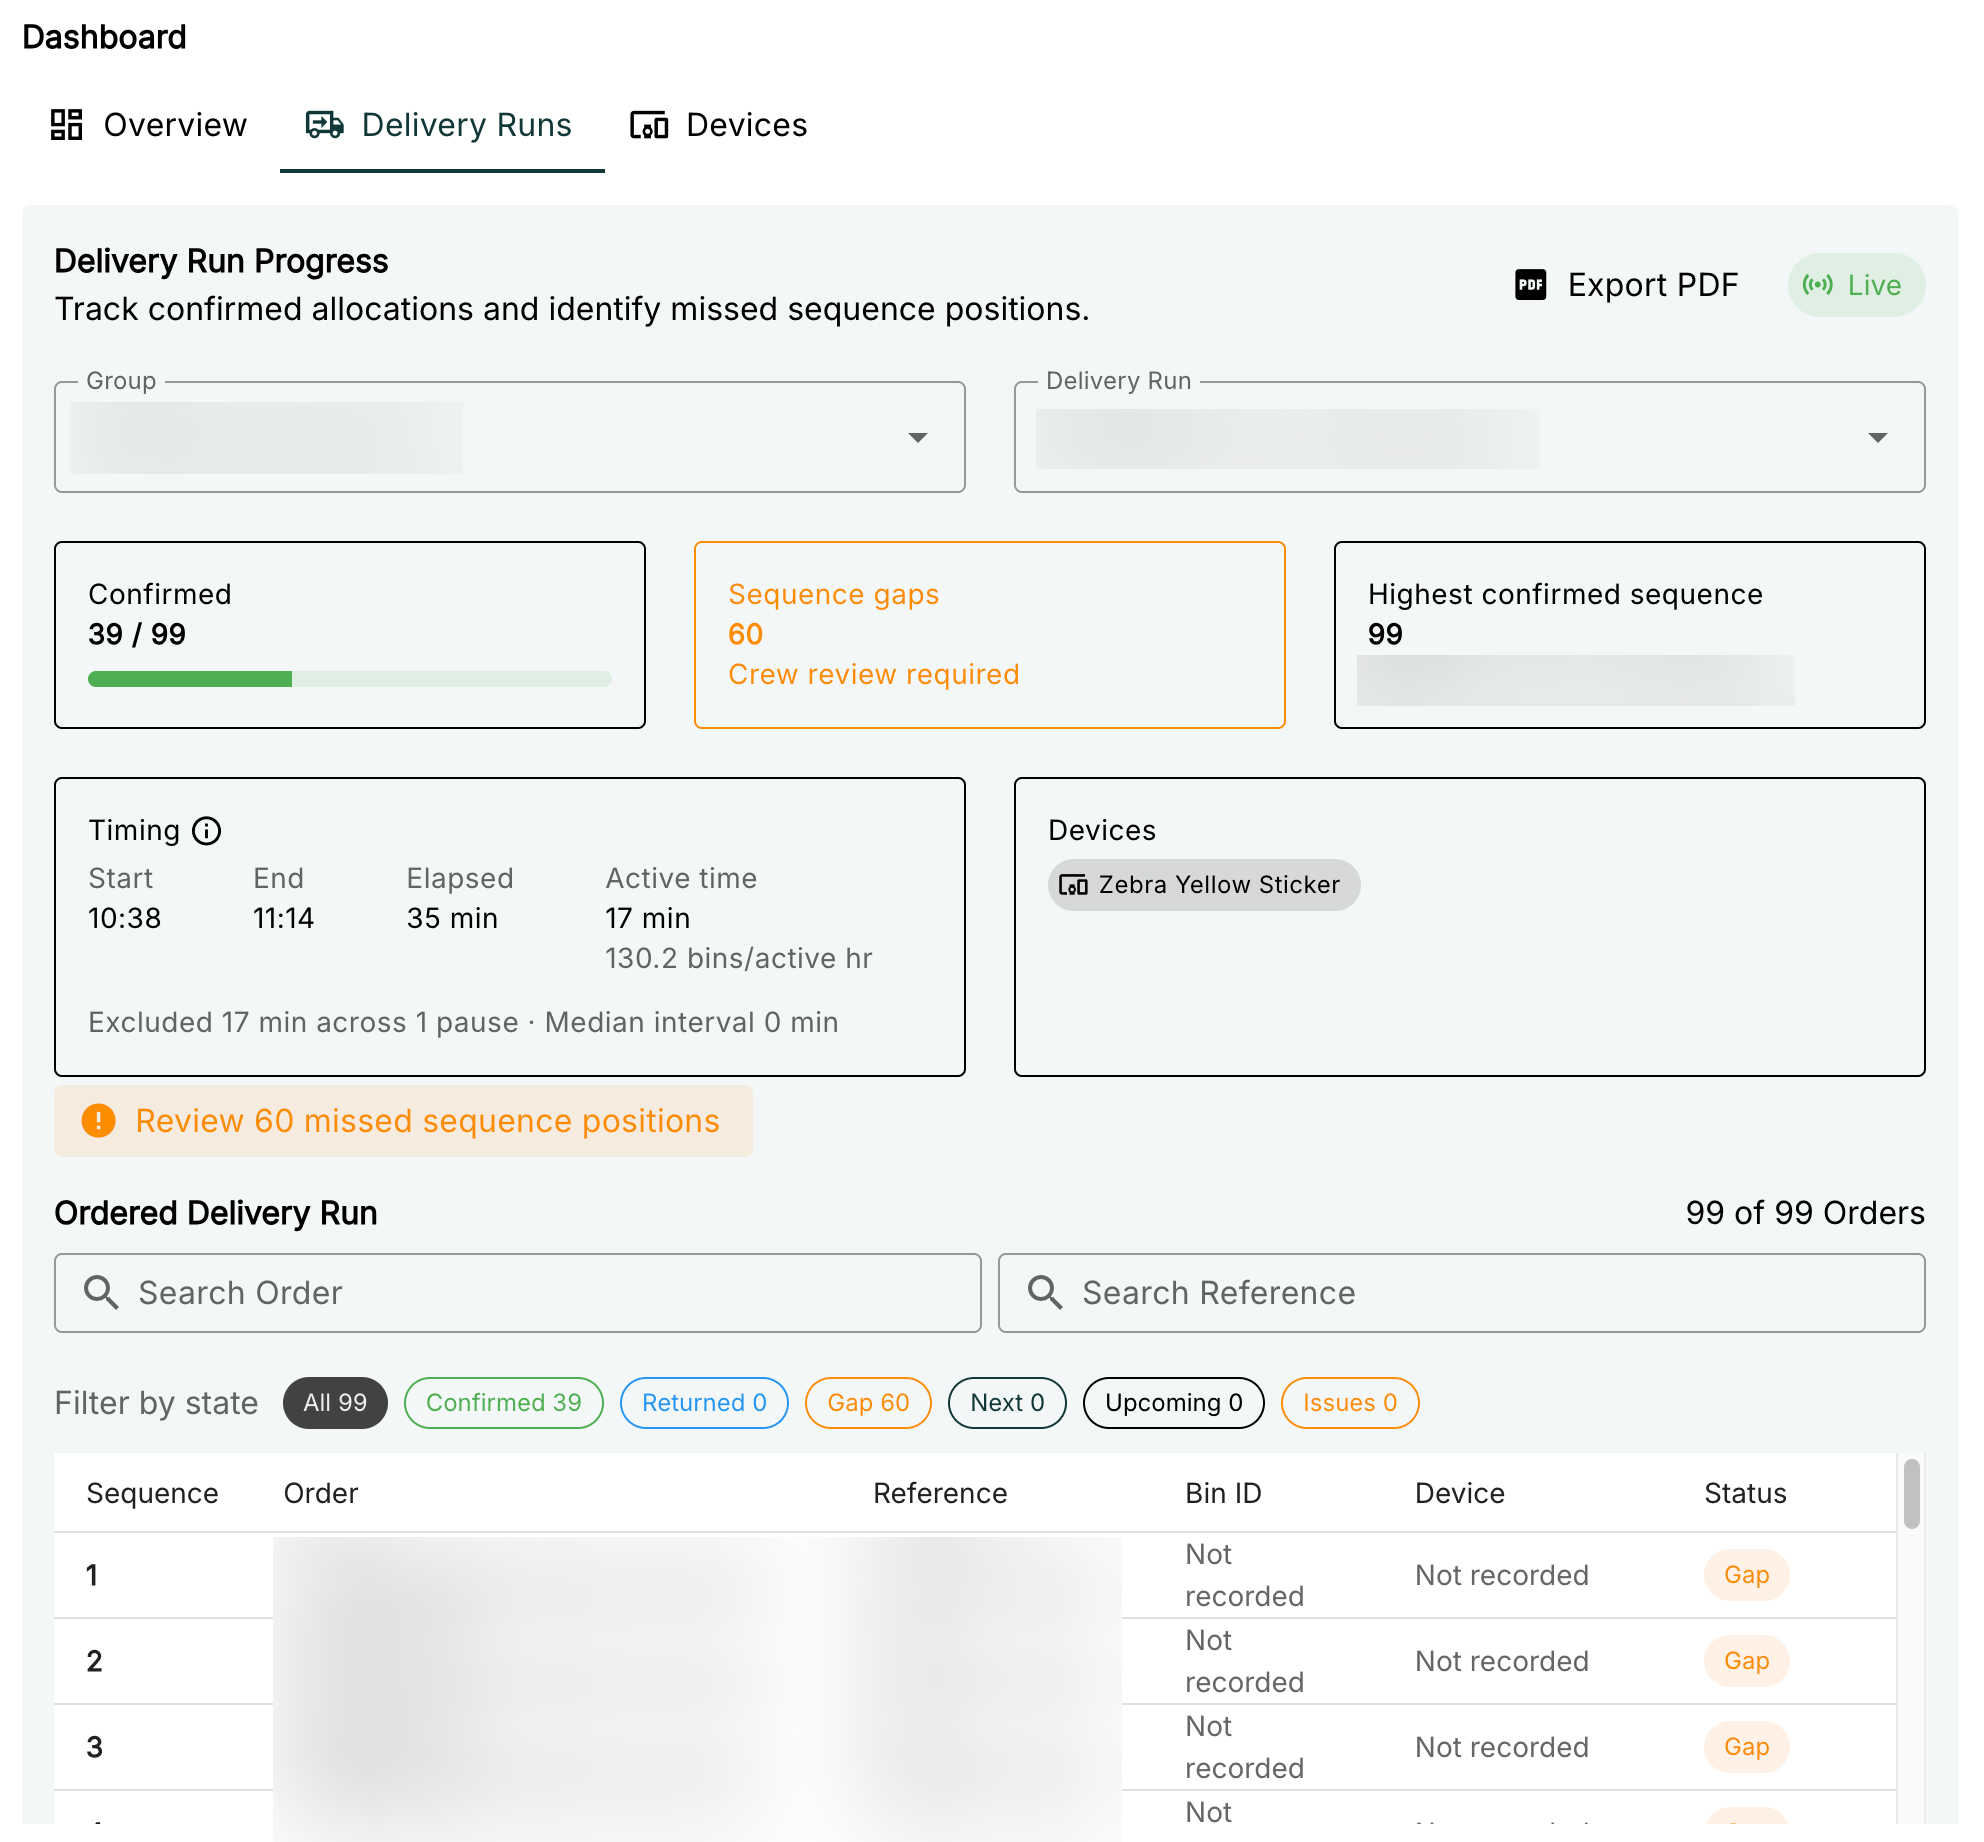
Task: Filter by Next 0 state
Action: click(x=1007, y=1403)
